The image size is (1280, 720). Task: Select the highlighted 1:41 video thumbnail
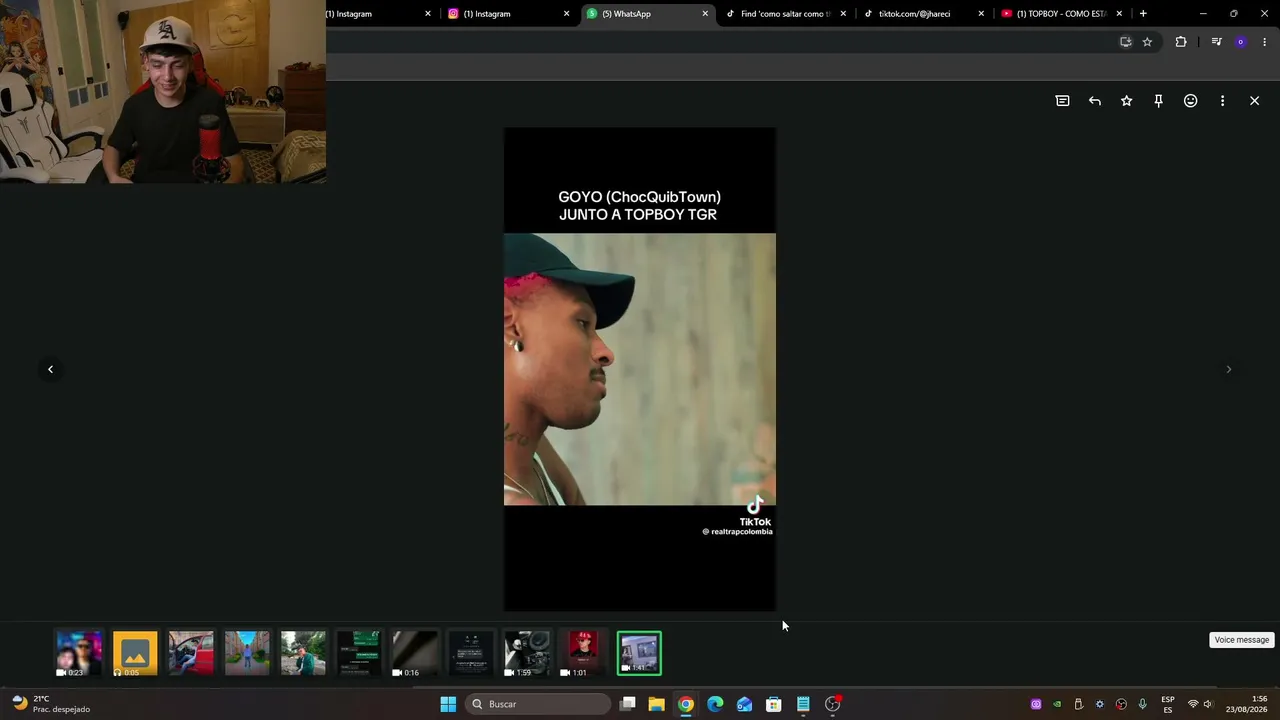(639, 653)
